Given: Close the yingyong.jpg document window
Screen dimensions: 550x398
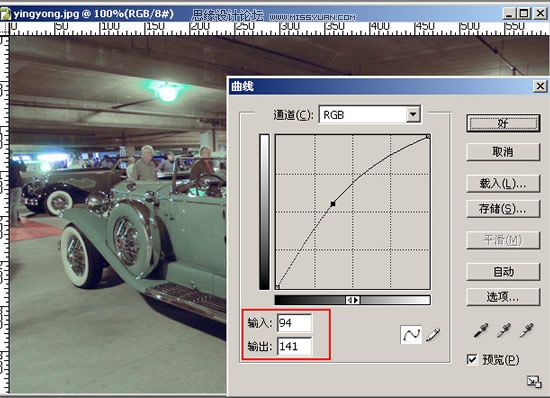Looking at the screenshot, I should [540, 14].
